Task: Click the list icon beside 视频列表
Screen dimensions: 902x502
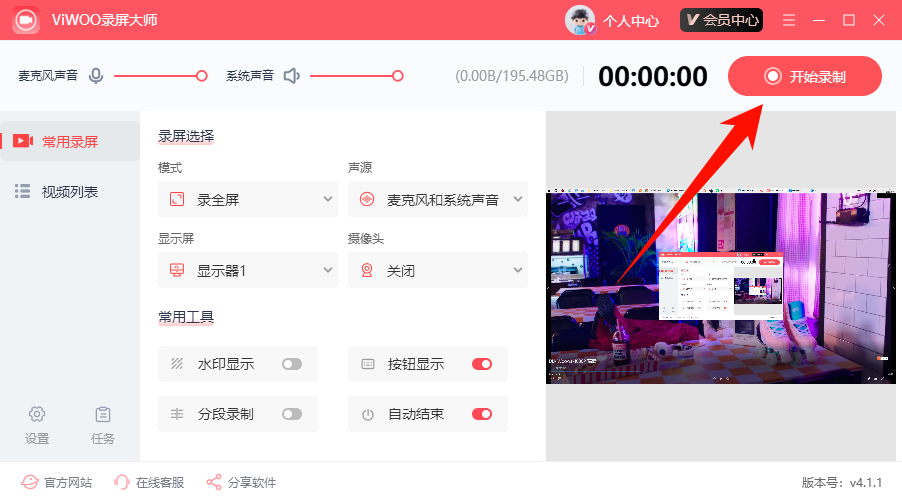Action: 22,191
